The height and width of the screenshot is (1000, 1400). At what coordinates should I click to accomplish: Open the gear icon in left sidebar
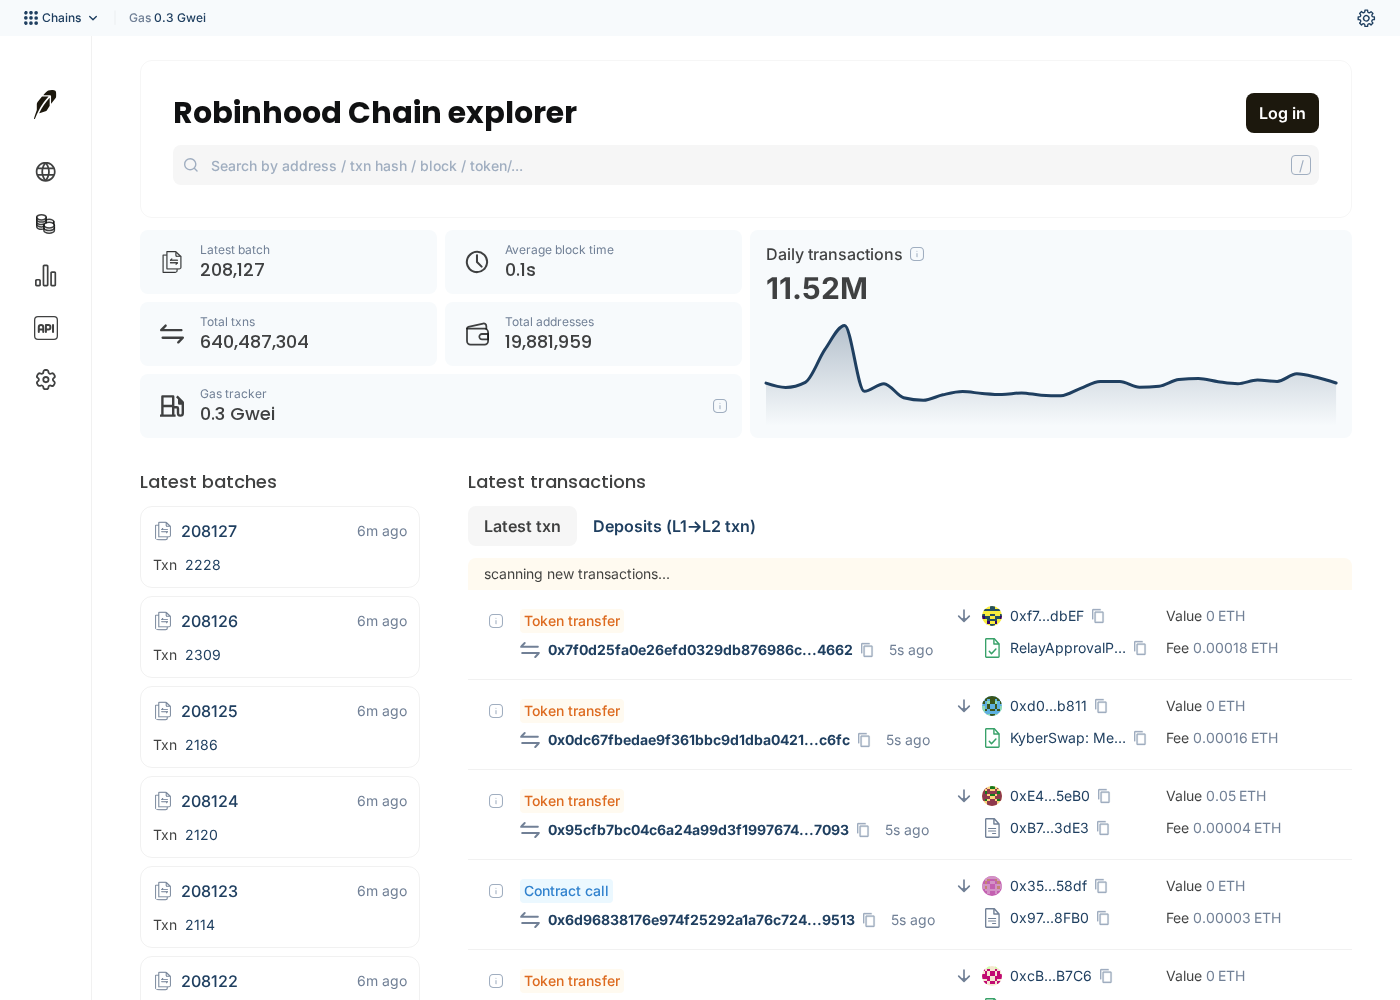point(46,380)
